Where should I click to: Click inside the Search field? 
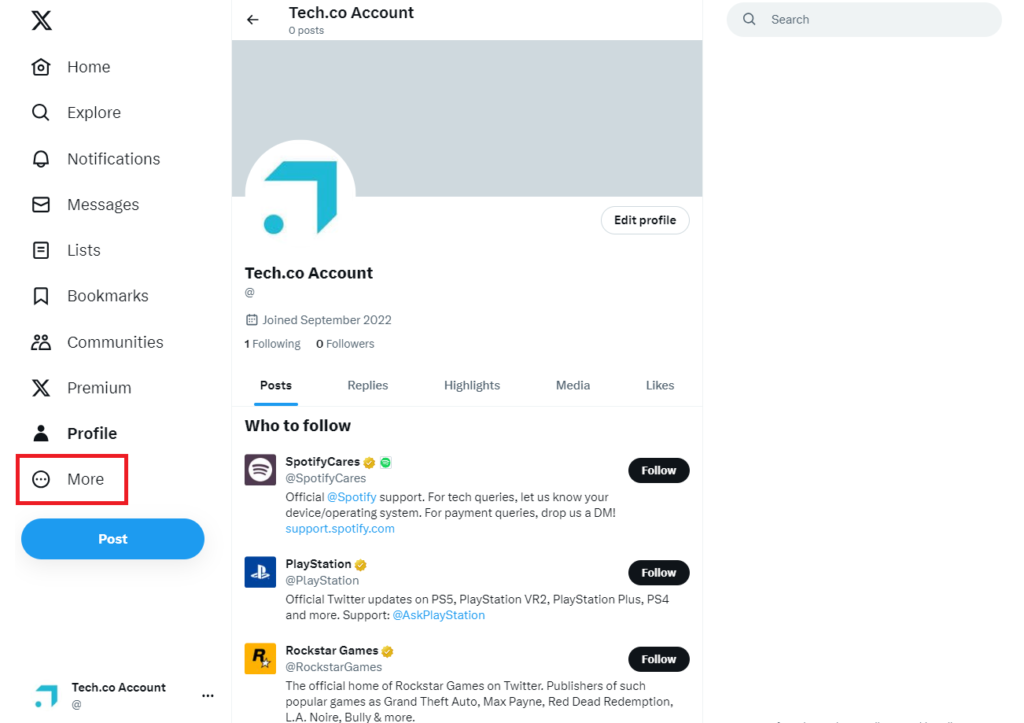tap(863, 19)
